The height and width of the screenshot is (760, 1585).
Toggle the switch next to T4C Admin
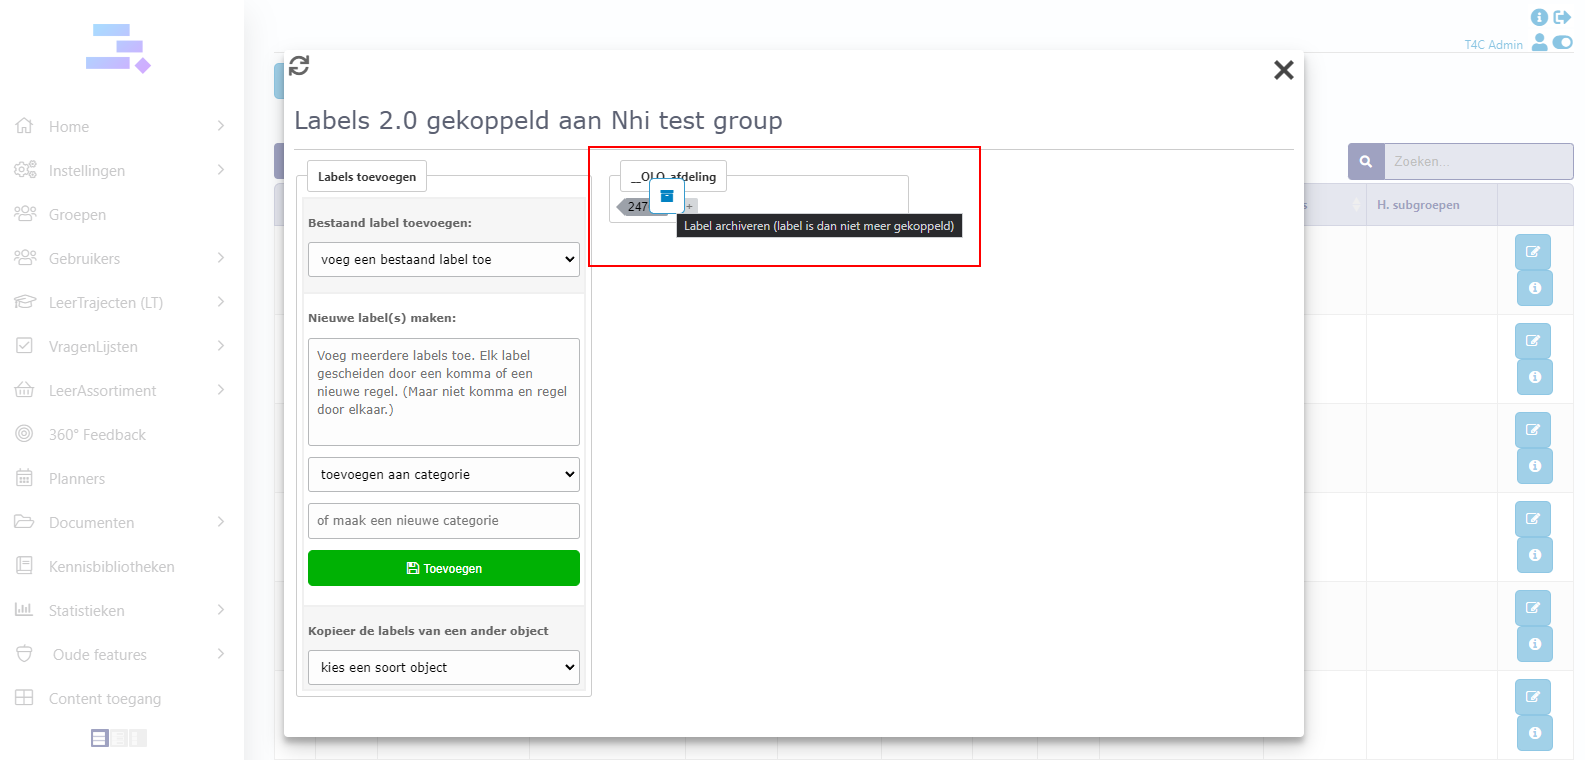pos(1563,42)
